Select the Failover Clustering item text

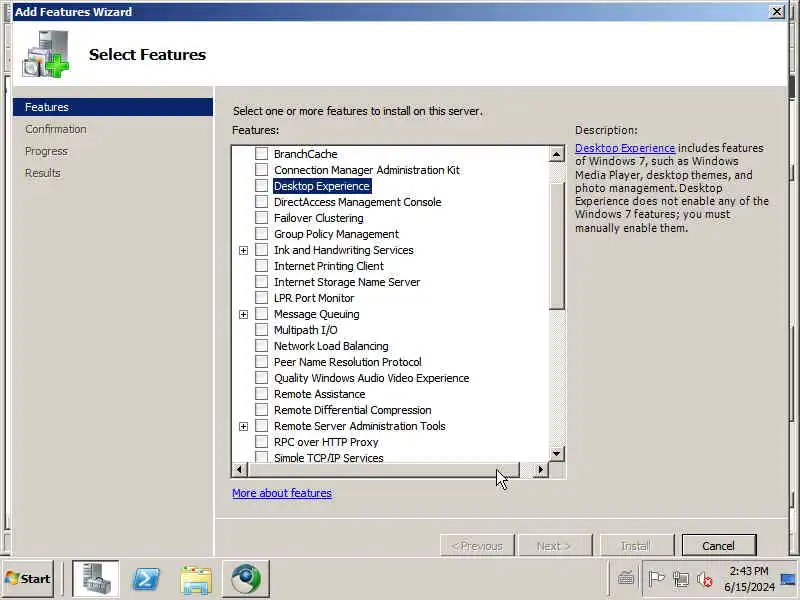pos(319,218)
